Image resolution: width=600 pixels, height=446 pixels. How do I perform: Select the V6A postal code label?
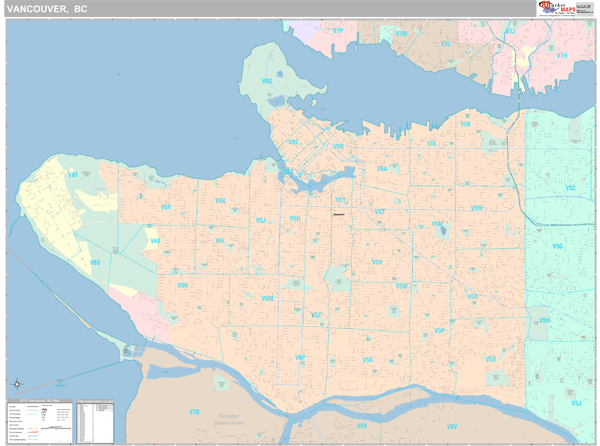381,169
